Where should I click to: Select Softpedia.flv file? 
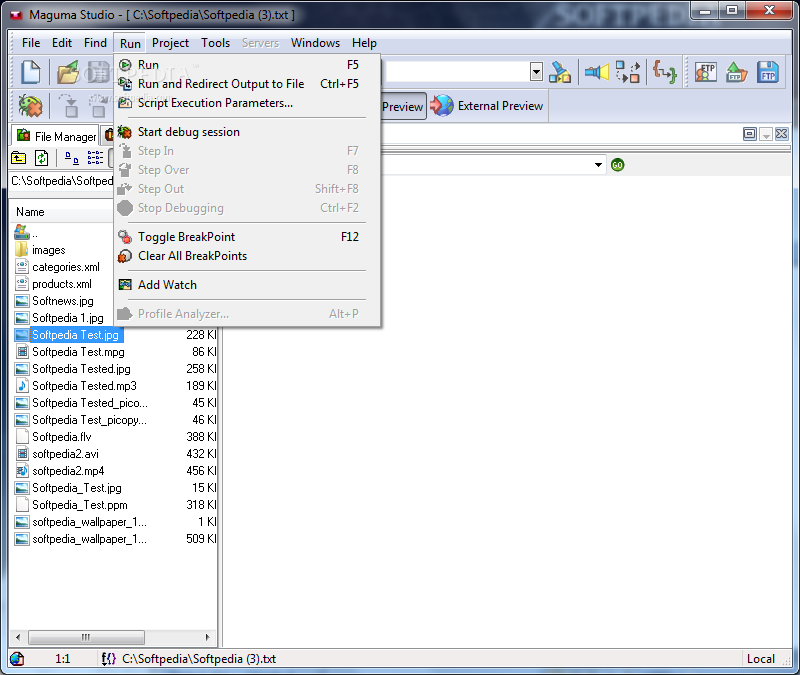pos(62,437)
